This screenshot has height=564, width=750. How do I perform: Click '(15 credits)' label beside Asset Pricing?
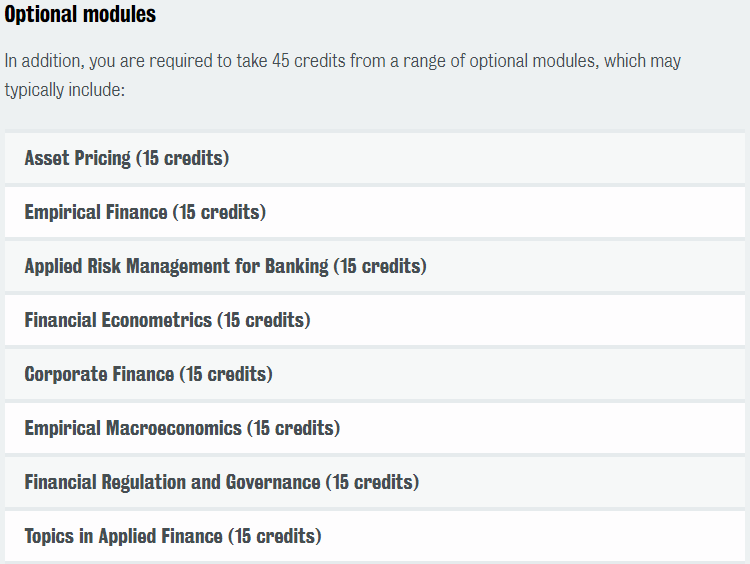[x=182, y=158]
